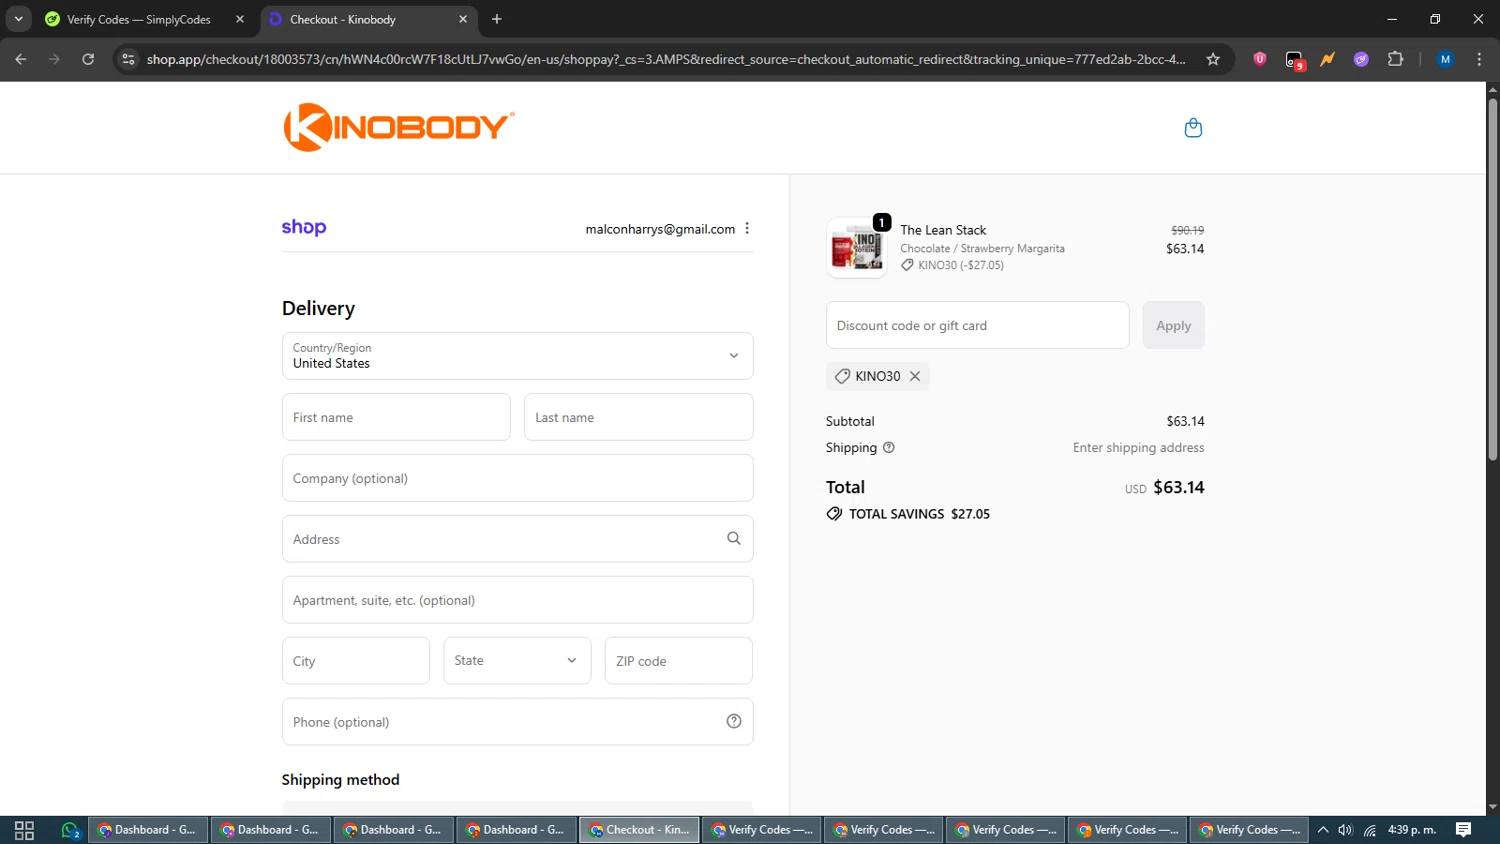The height and width of the screenshot is (844, 1500).
Task: Click the malconharrys@gmail.com email text
Action: click(660, 229)
